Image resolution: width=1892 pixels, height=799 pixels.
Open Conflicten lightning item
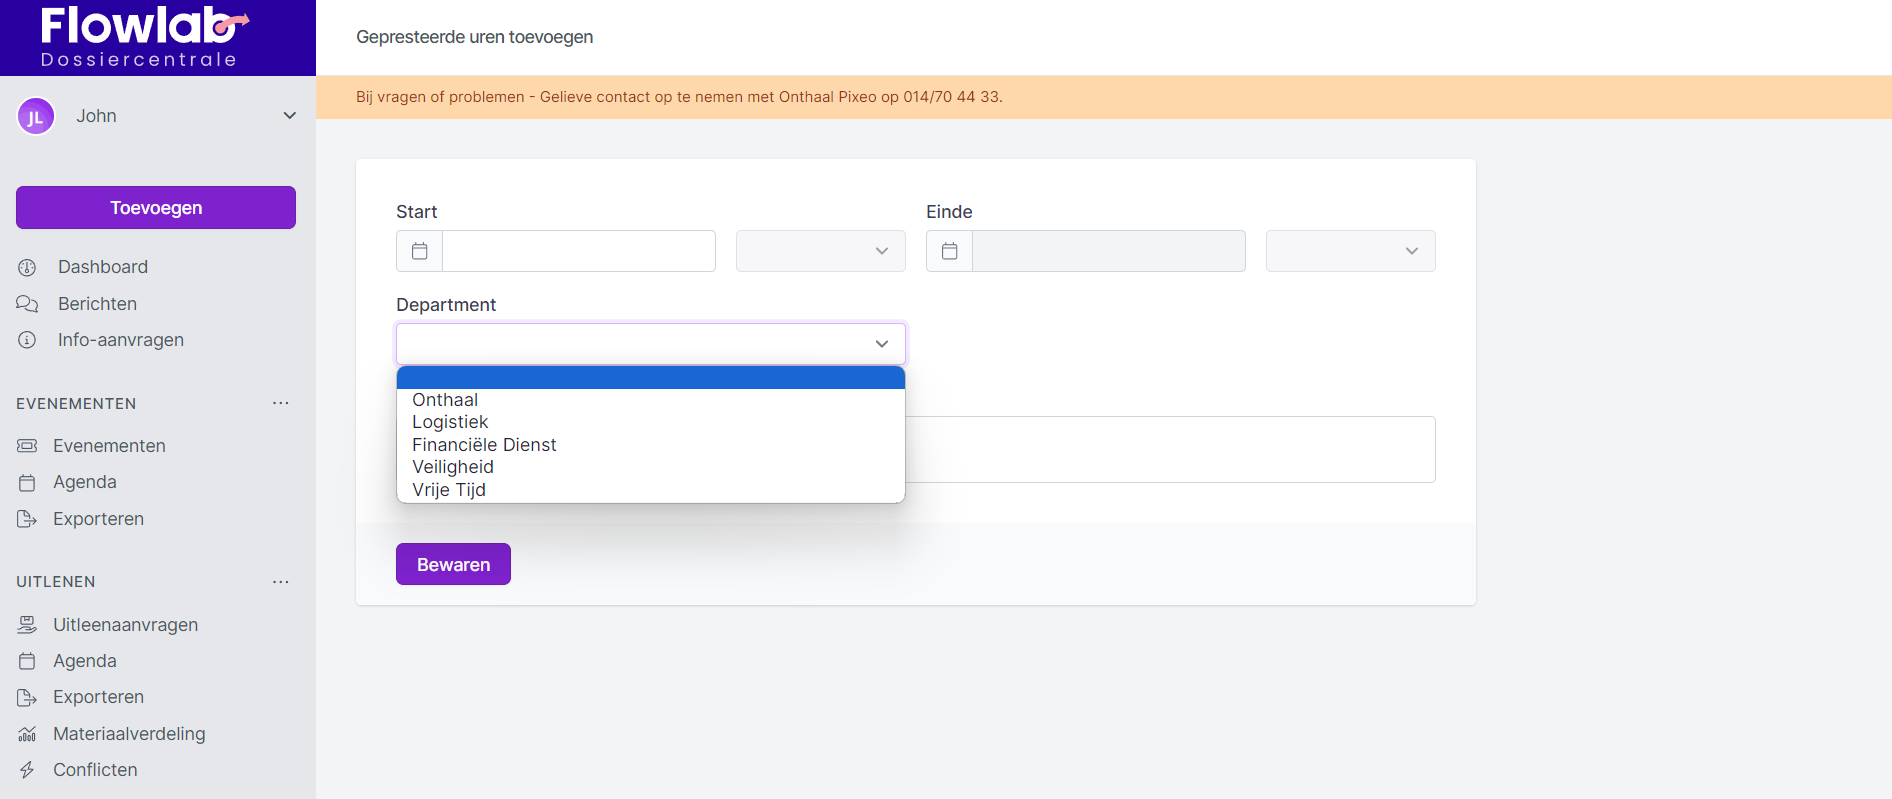tap(95, 770)
